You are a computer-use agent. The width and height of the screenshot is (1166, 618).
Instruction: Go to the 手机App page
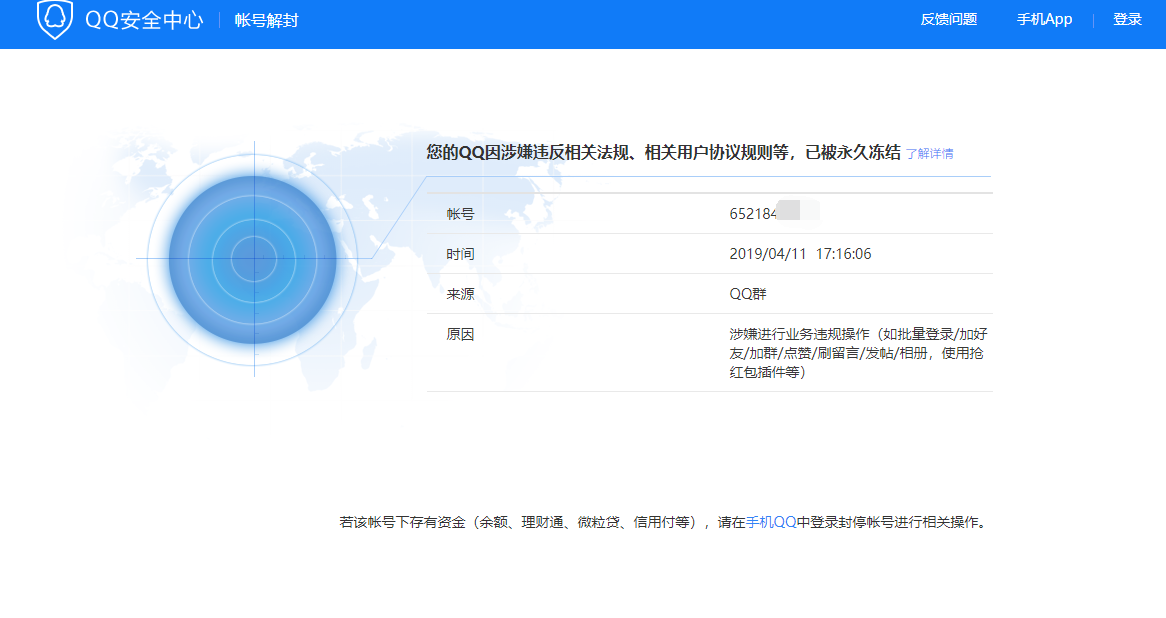point(1044,20)
